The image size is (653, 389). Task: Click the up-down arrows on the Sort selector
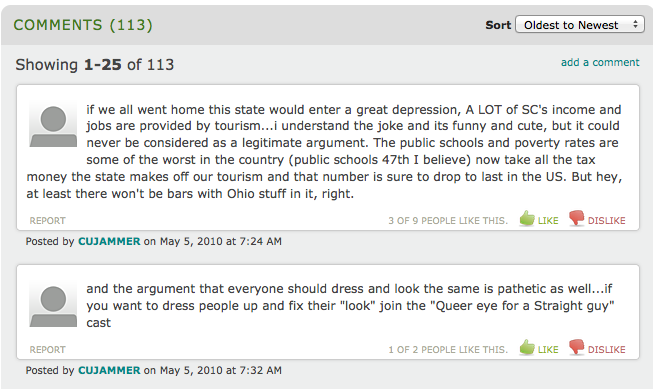point(635,24)
